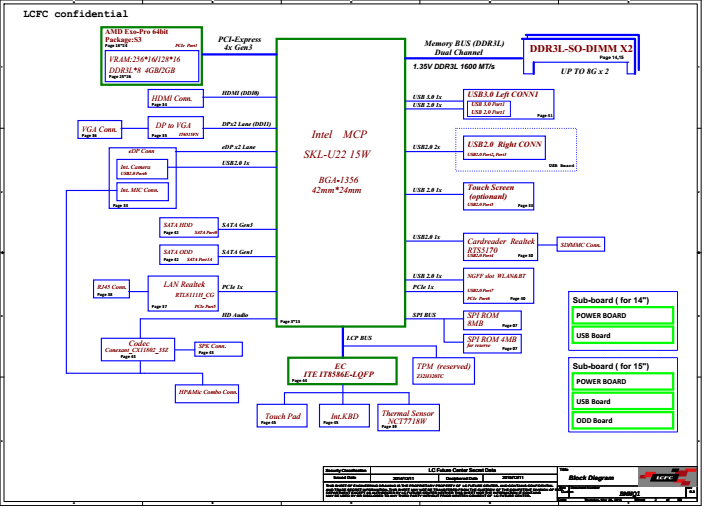Select the 'AMD Exo-Pro 64bit' GPU block
This screenshot has width=704, height=508.
click(151, 56)
